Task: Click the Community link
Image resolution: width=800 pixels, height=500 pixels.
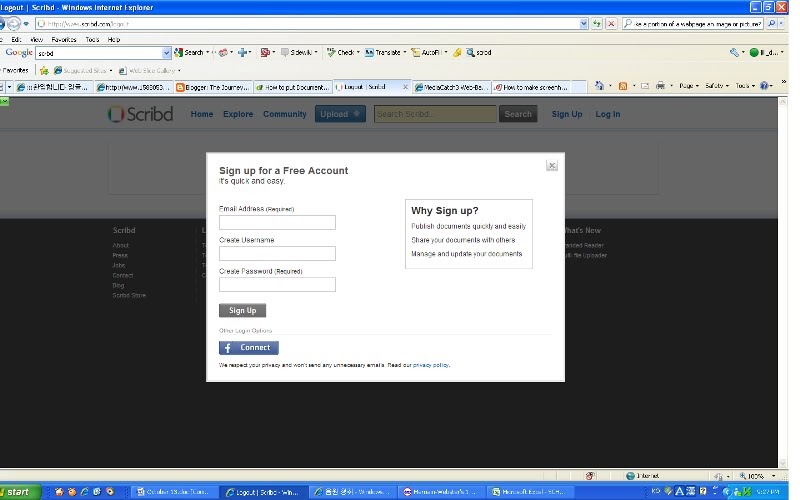Action: (x=285, y=114)
